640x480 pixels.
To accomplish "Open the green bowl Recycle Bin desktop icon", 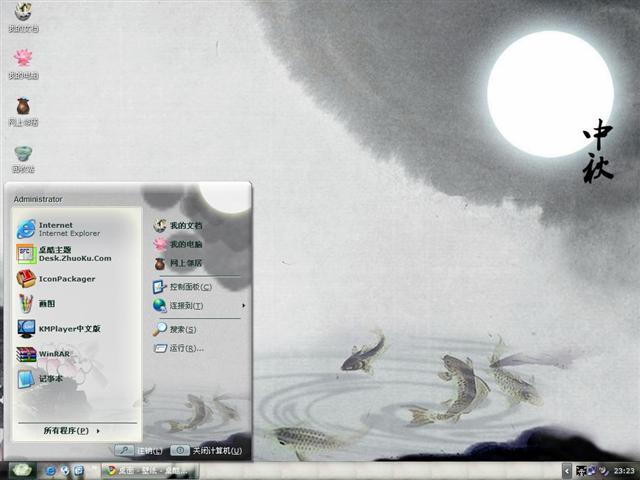I will 23,158.
